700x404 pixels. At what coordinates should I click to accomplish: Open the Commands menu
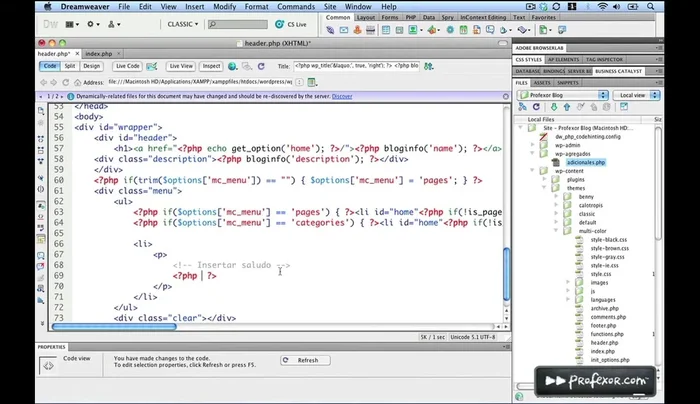pos(295,6)
